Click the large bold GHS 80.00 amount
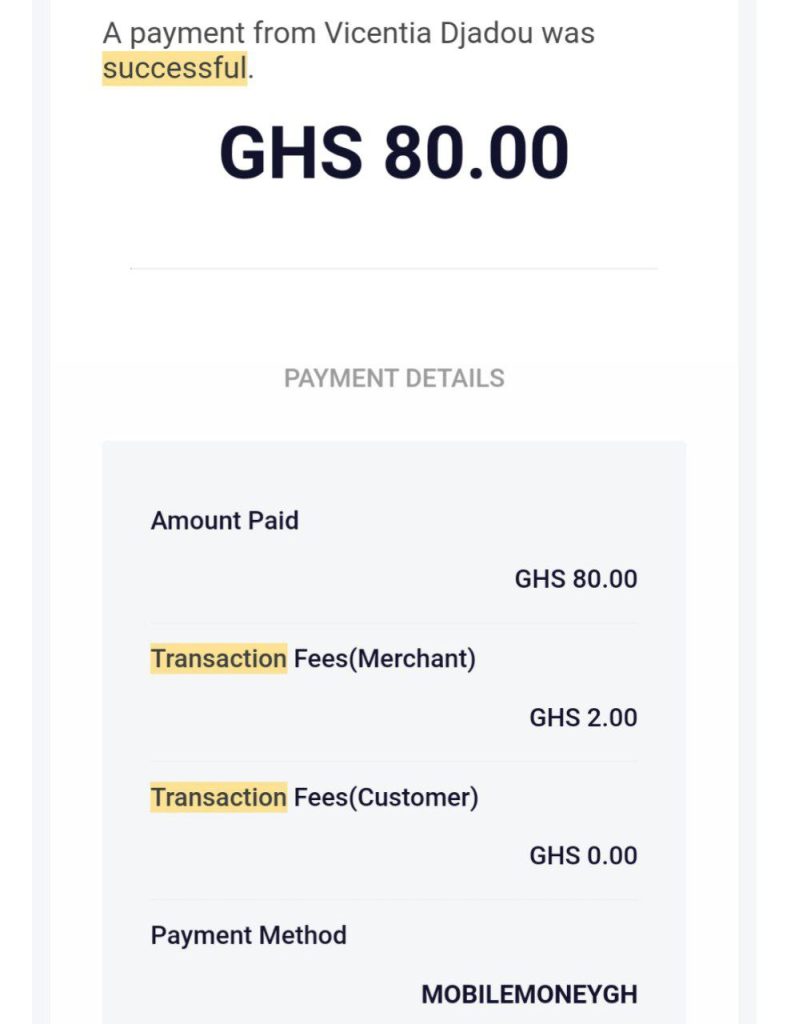 coord(394,153)
